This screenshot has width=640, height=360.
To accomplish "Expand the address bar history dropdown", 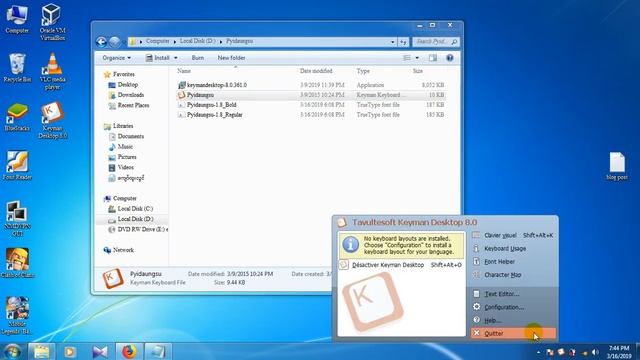I will click(392, 42).
